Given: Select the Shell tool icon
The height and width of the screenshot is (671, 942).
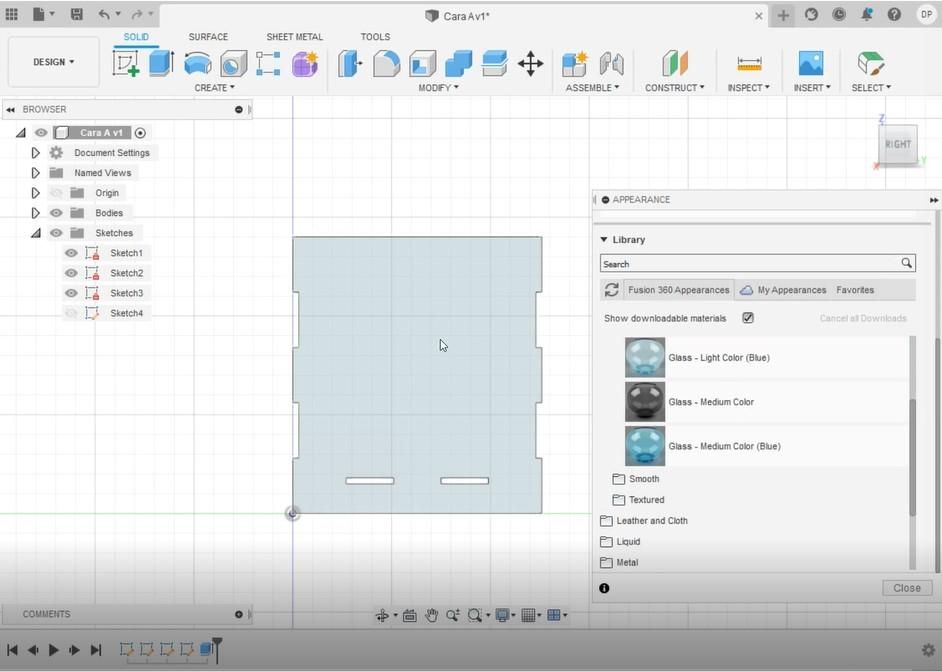Looking at the screenshot, I should 422,64.
